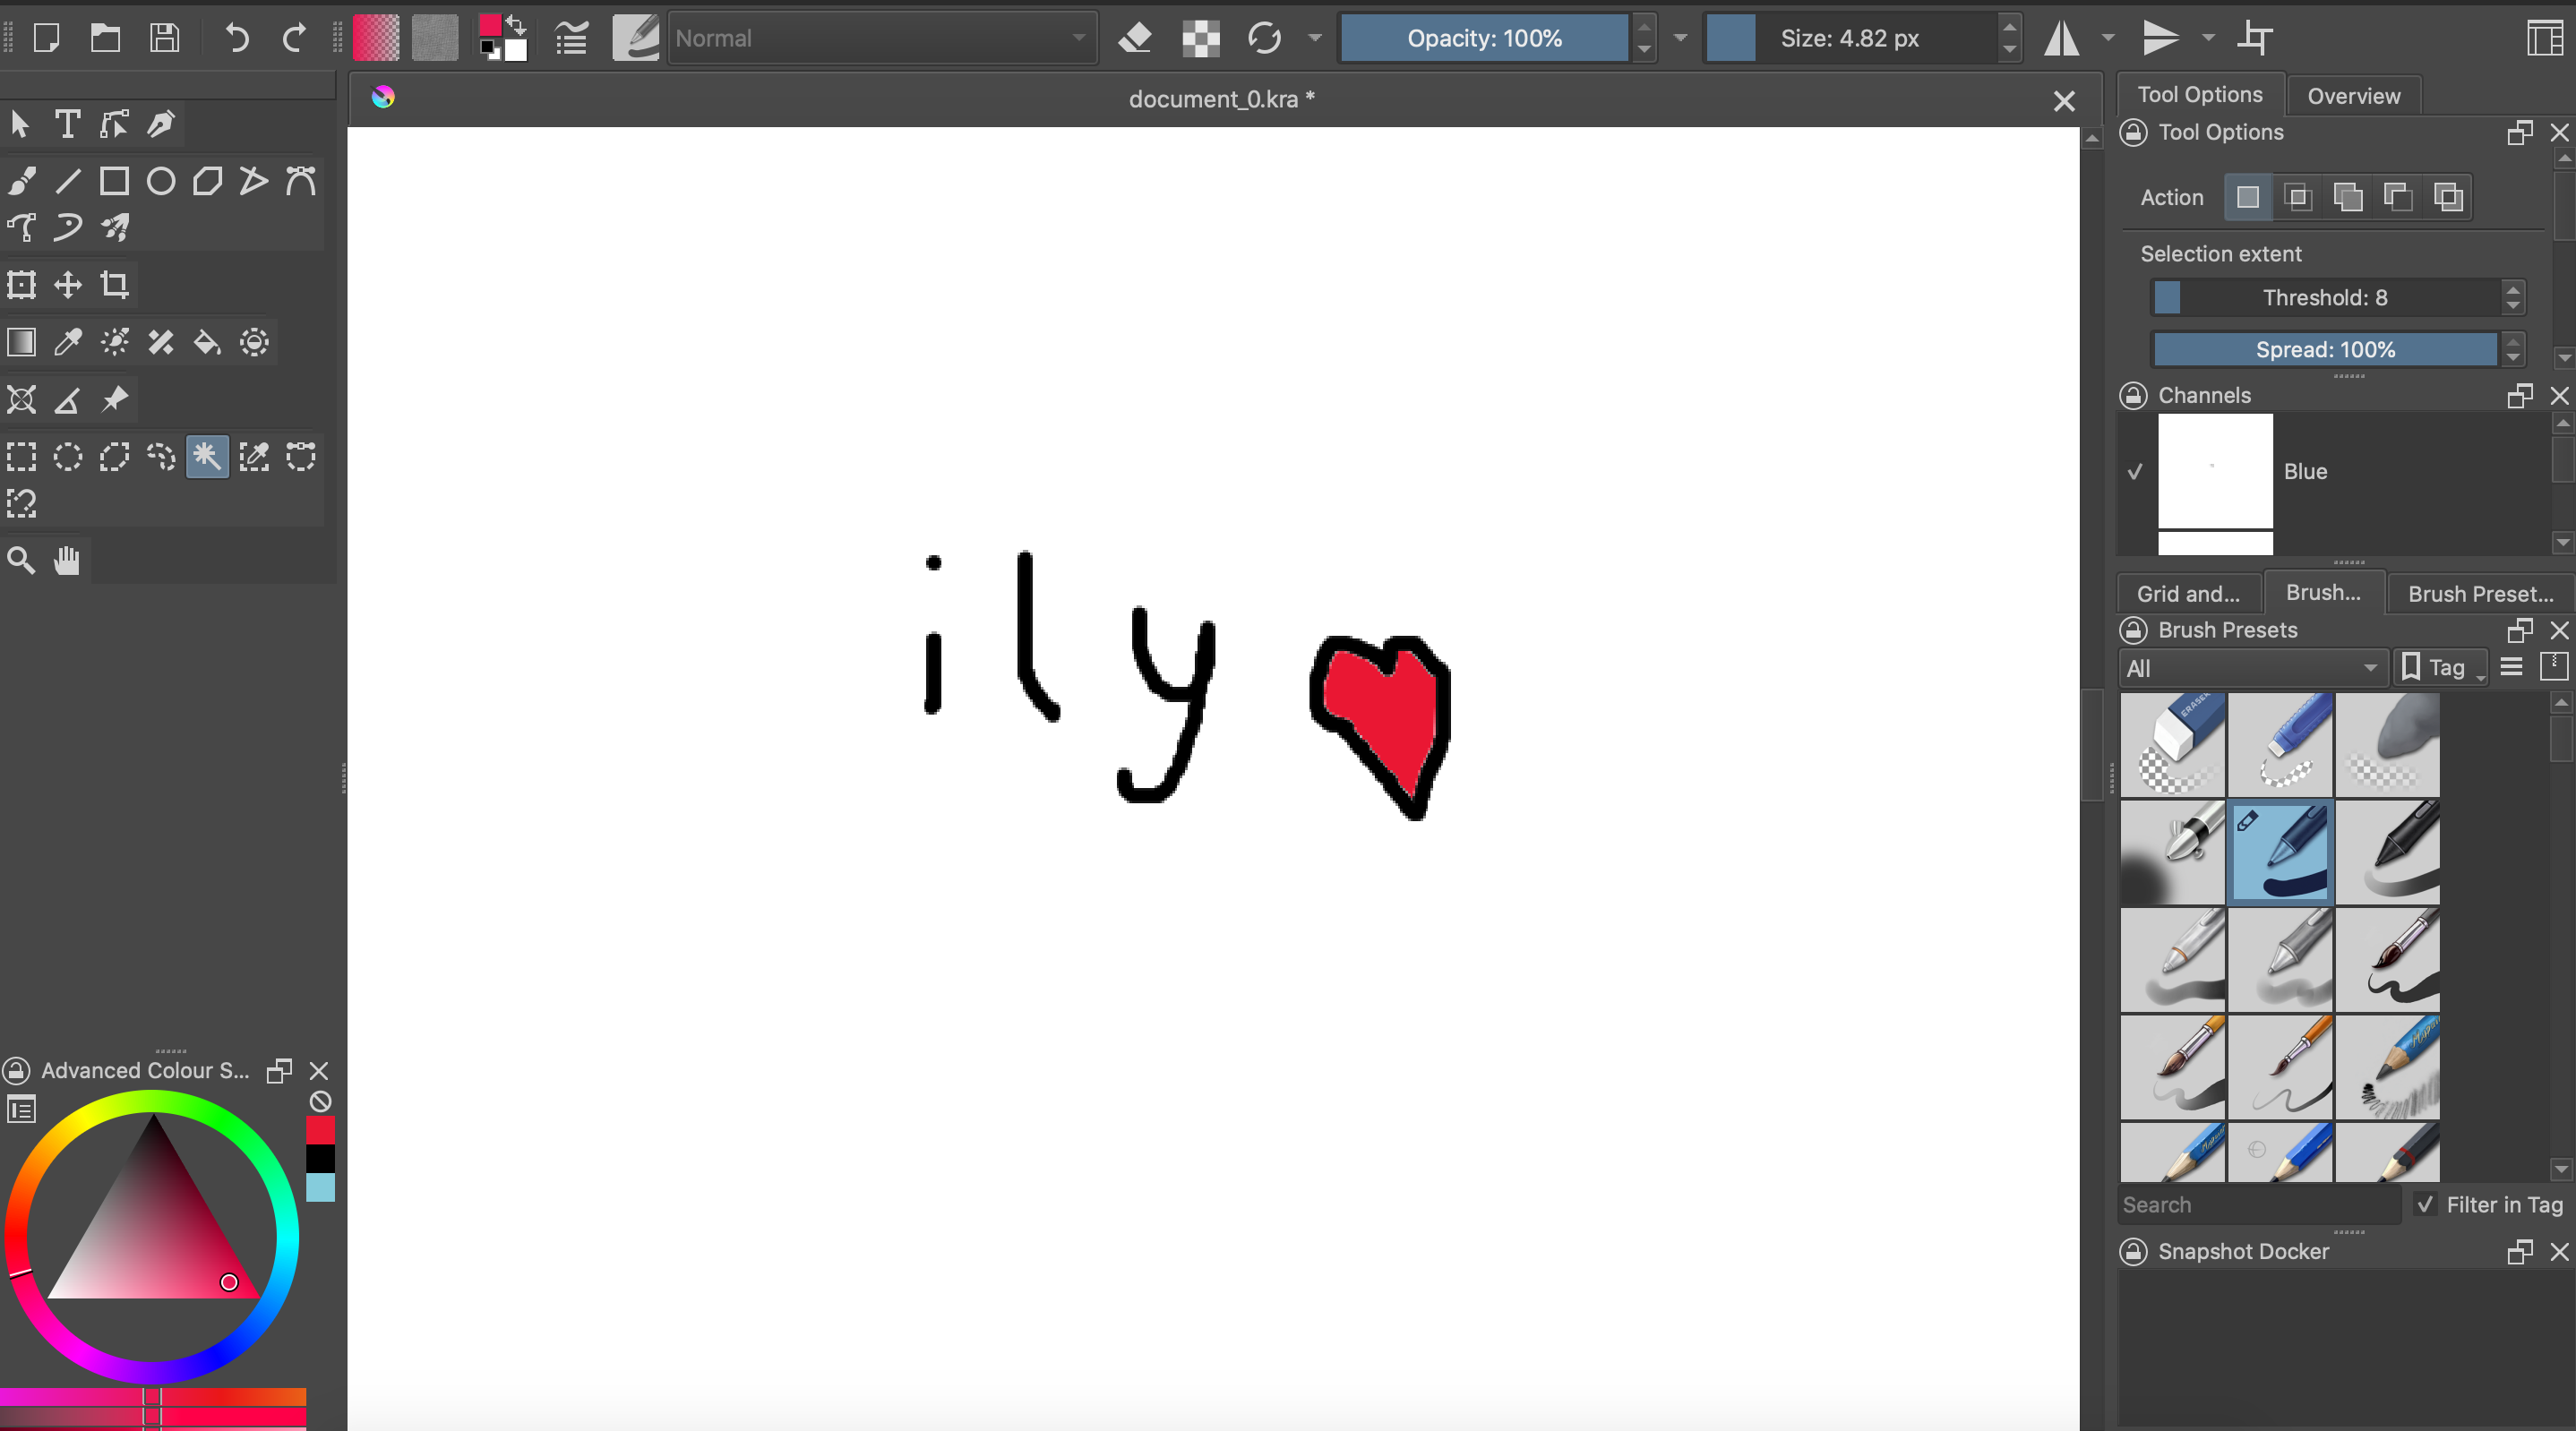Open the Tag dropdown button

point(2441,668)
